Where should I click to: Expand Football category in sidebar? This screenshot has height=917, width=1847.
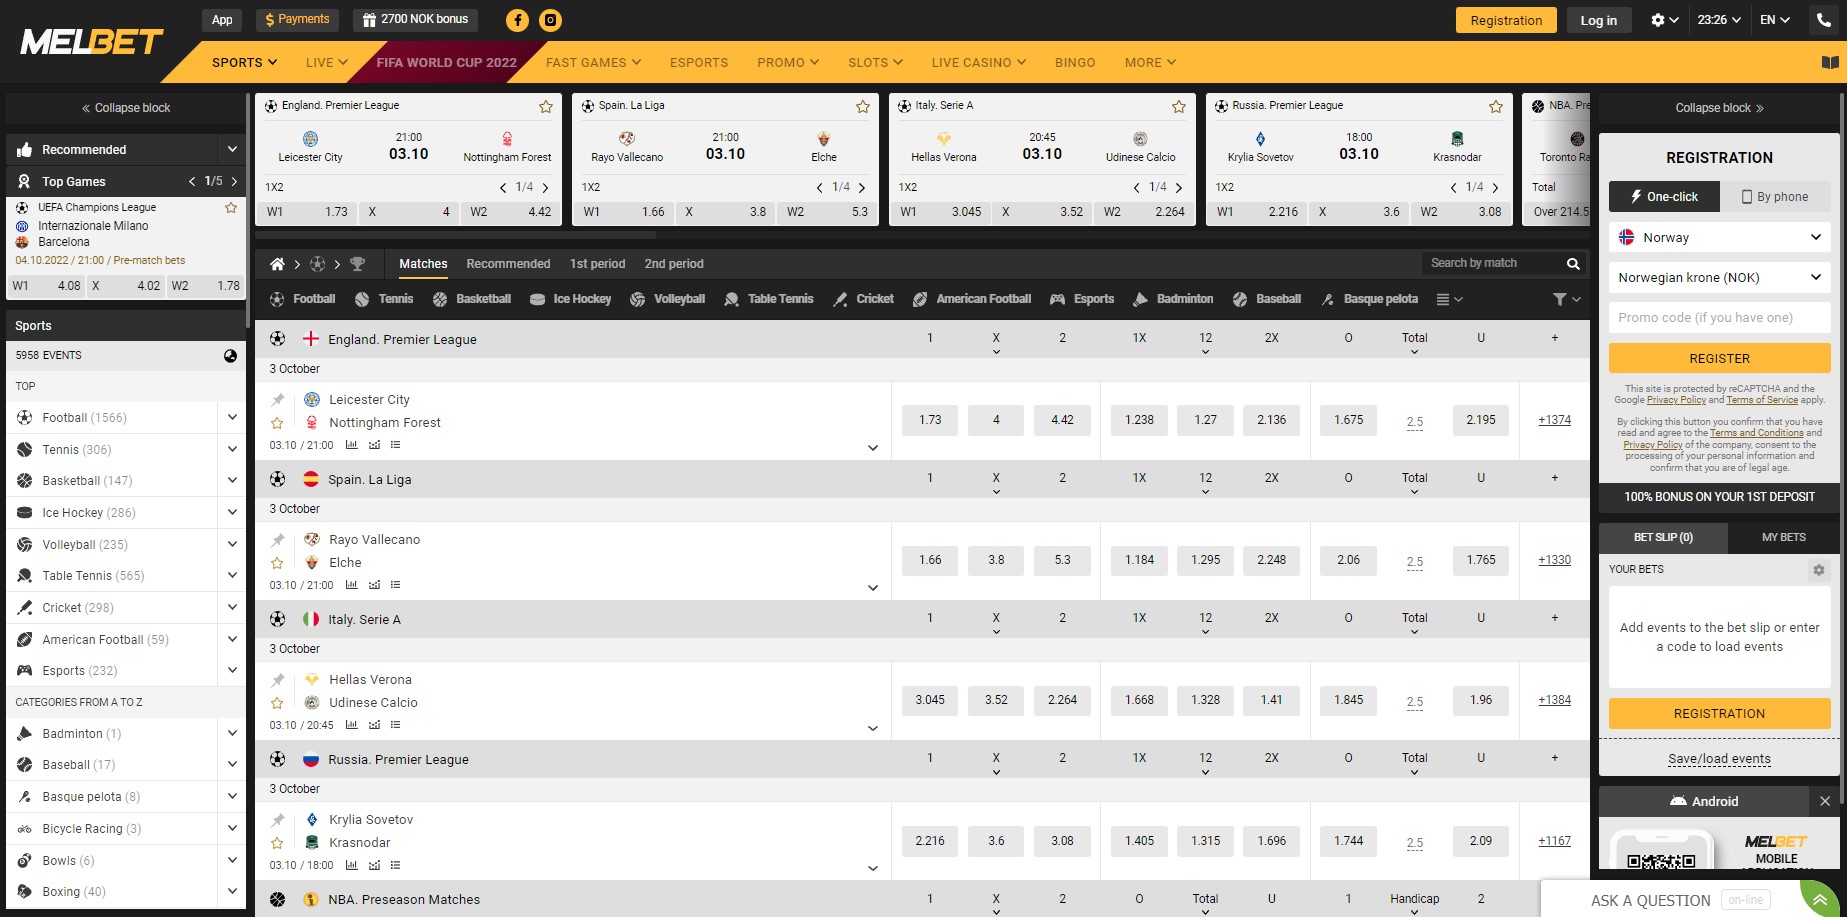(x=232, y=417)
